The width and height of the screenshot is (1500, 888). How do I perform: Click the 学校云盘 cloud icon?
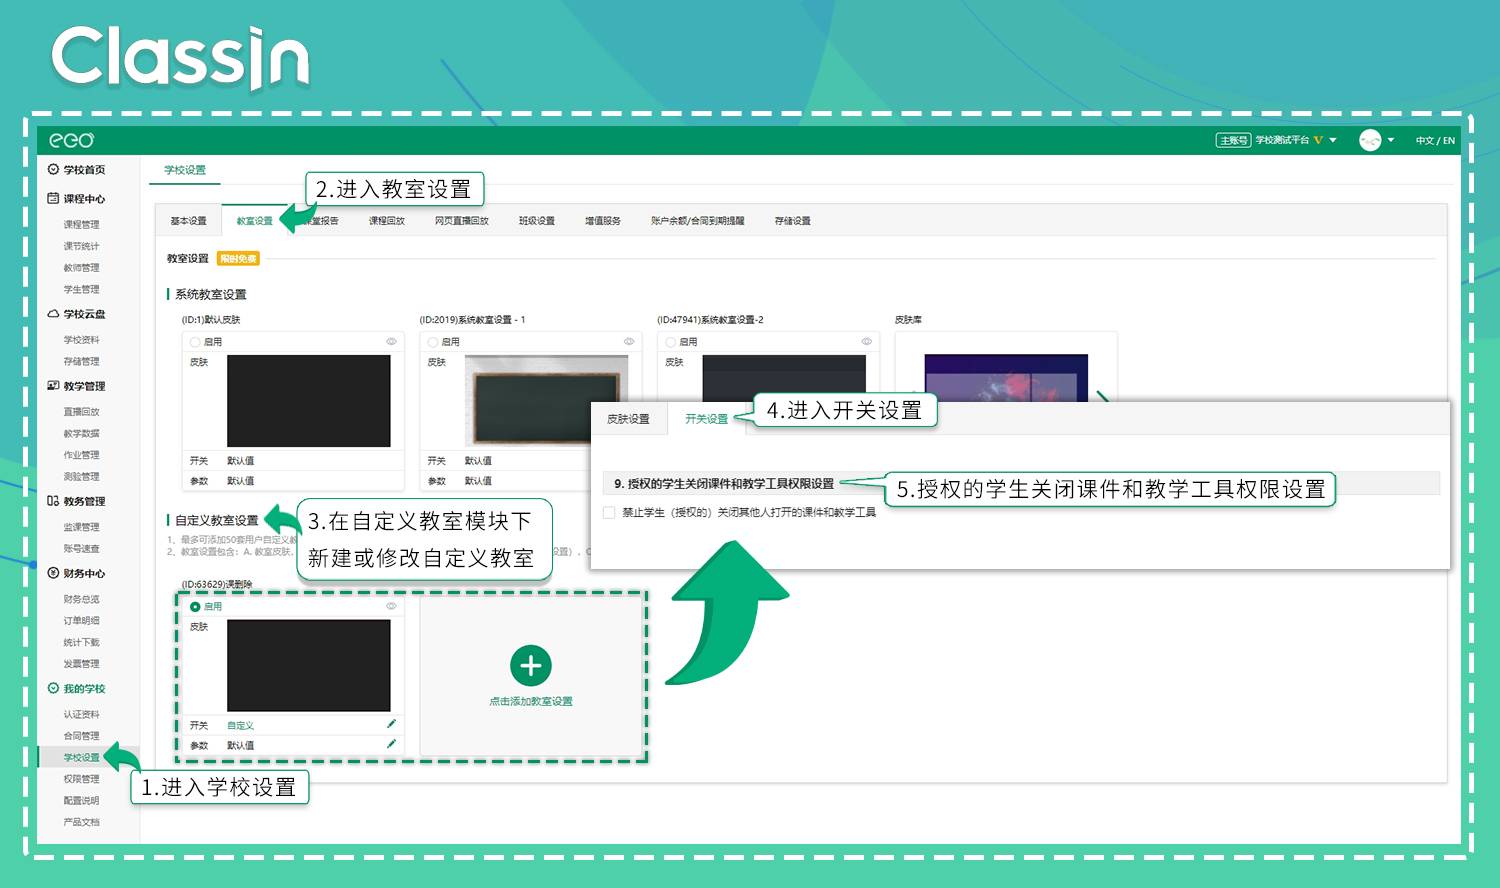(x=53, y=313)
